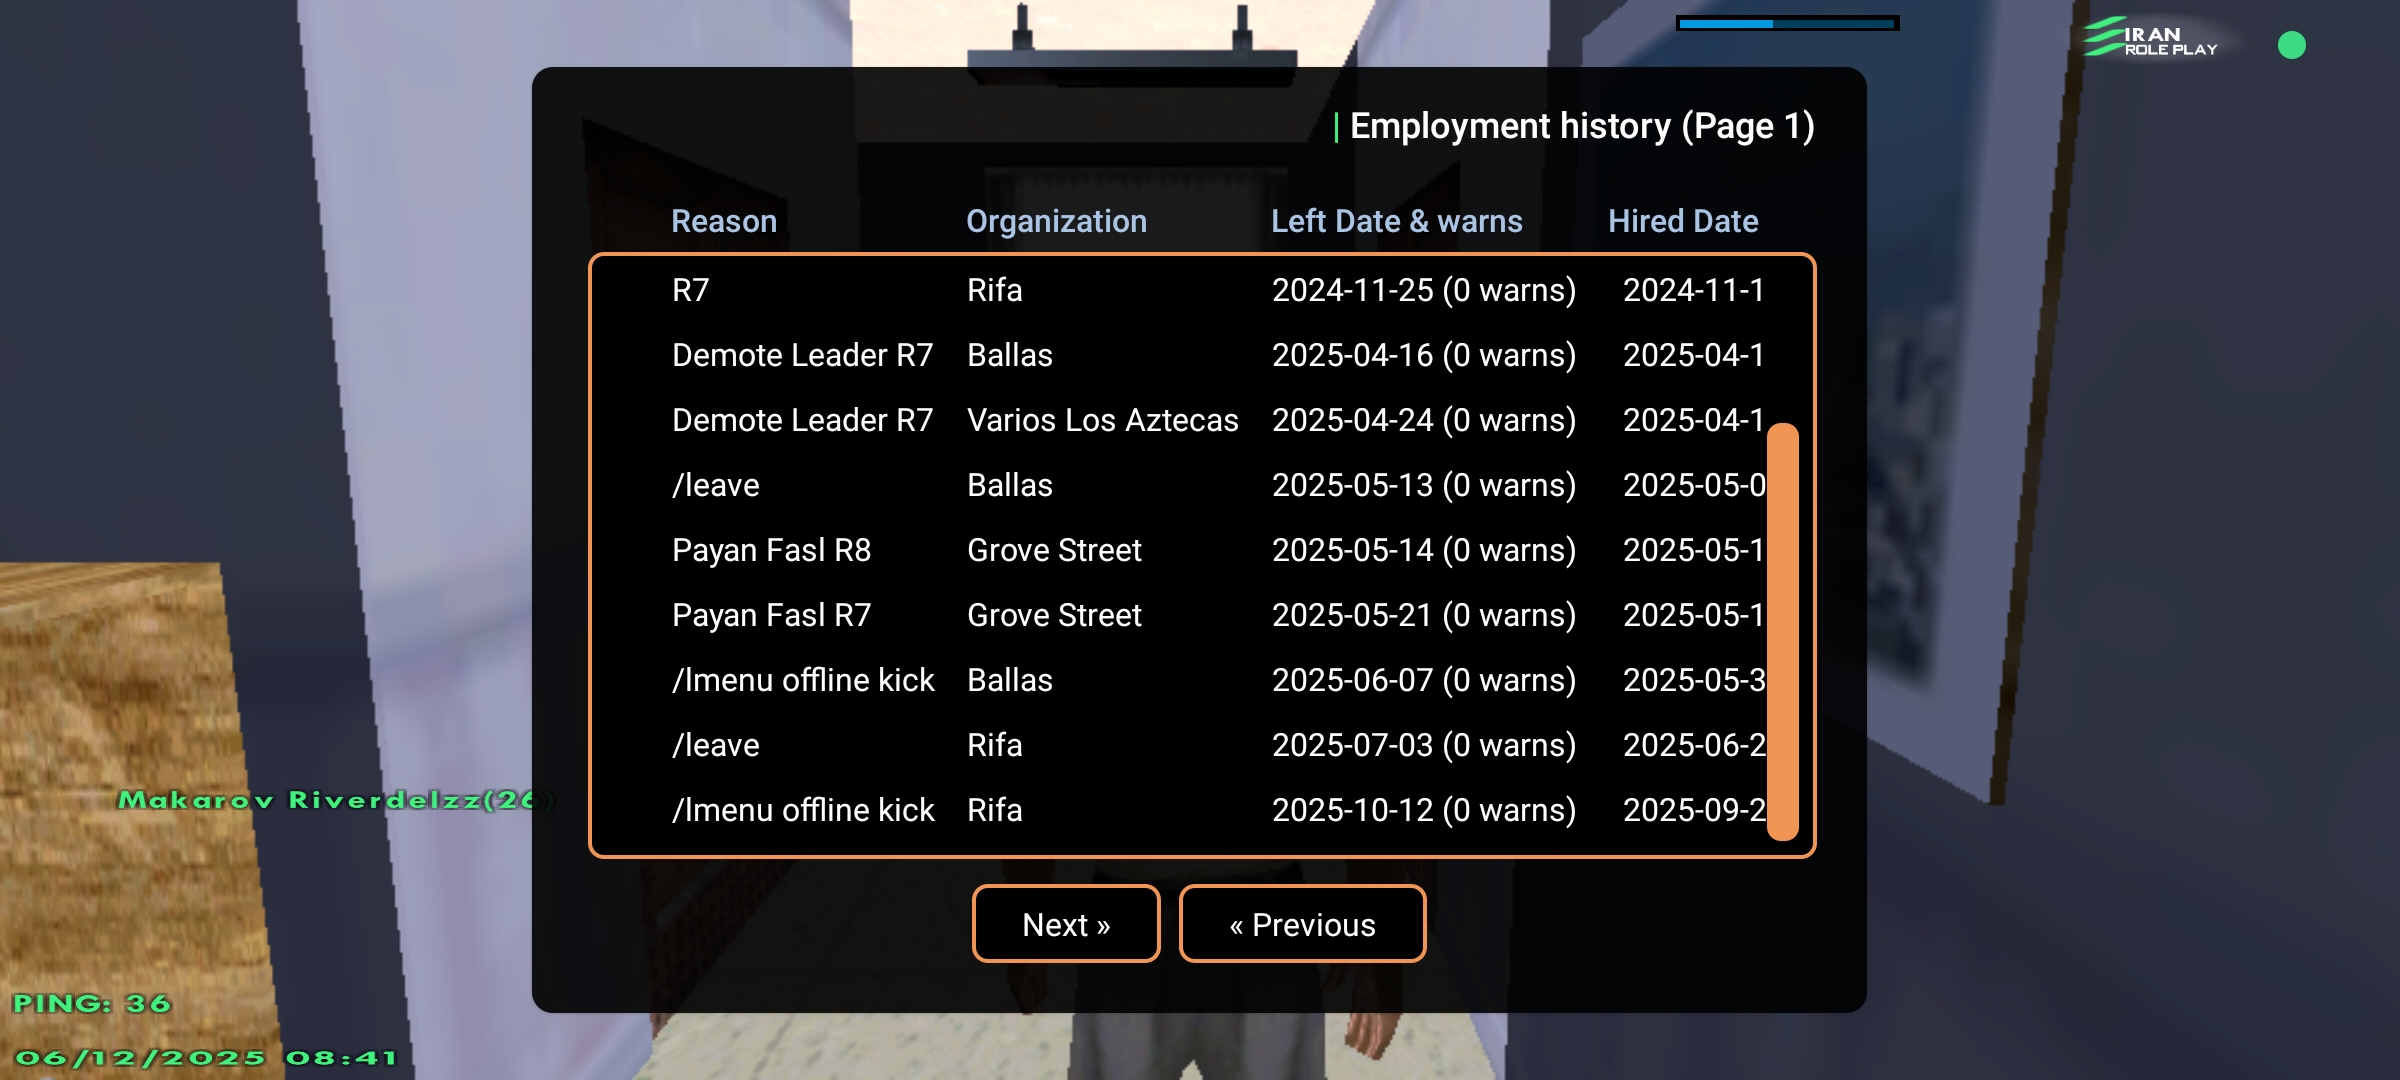2400x1080 pixels.
Task: Click the Hired Date column header
Action: [x=1683, y=221]
